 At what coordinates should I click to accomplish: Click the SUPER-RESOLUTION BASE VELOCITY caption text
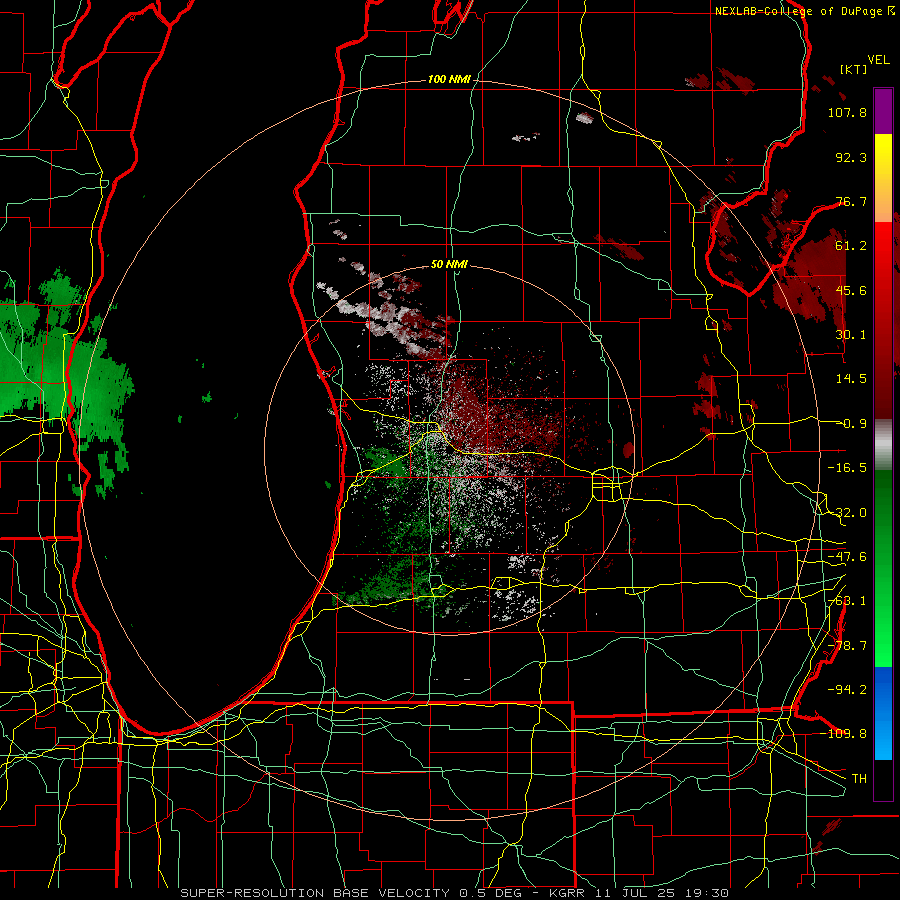point(315,893)
